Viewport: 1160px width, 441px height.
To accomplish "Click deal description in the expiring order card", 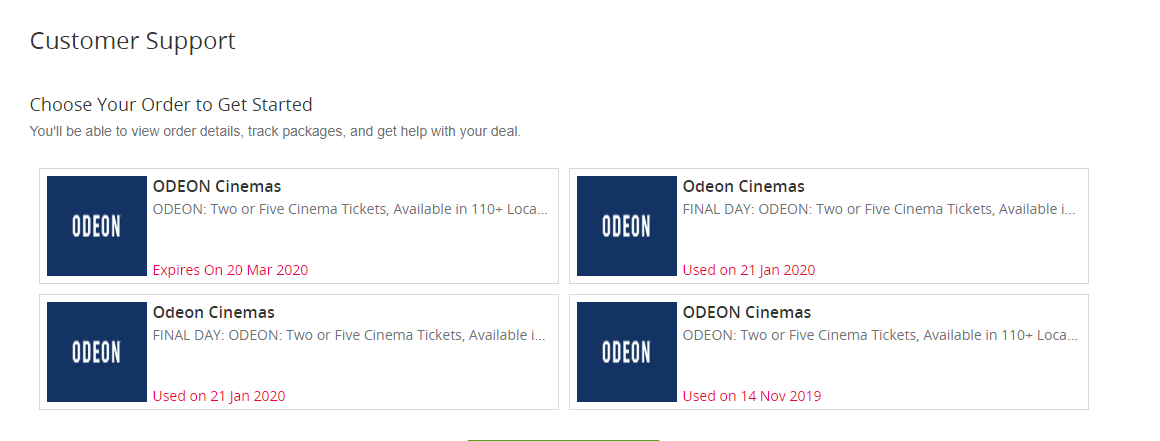I will click(351, 209).
